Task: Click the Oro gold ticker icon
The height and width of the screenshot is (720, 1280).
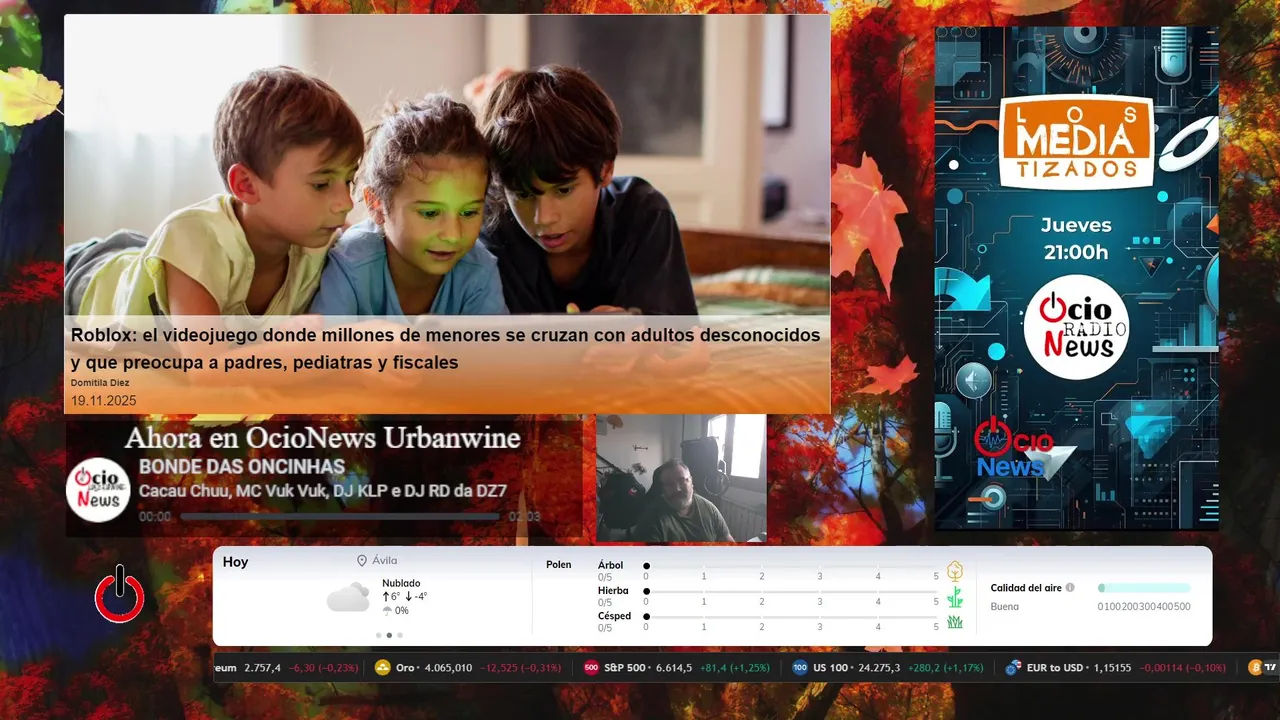Action: [x=382, y=667]
